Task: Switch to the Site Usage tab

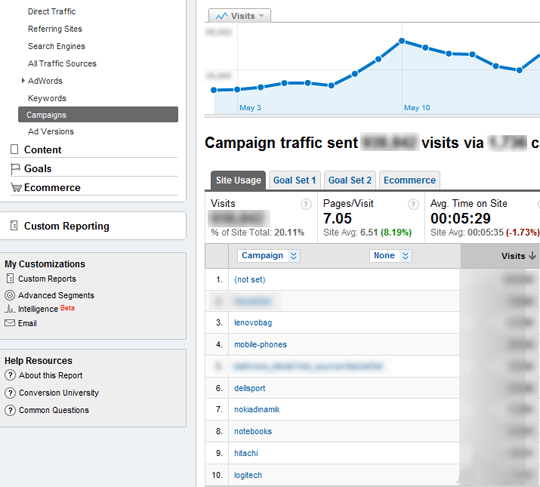Action: point(238,180)
